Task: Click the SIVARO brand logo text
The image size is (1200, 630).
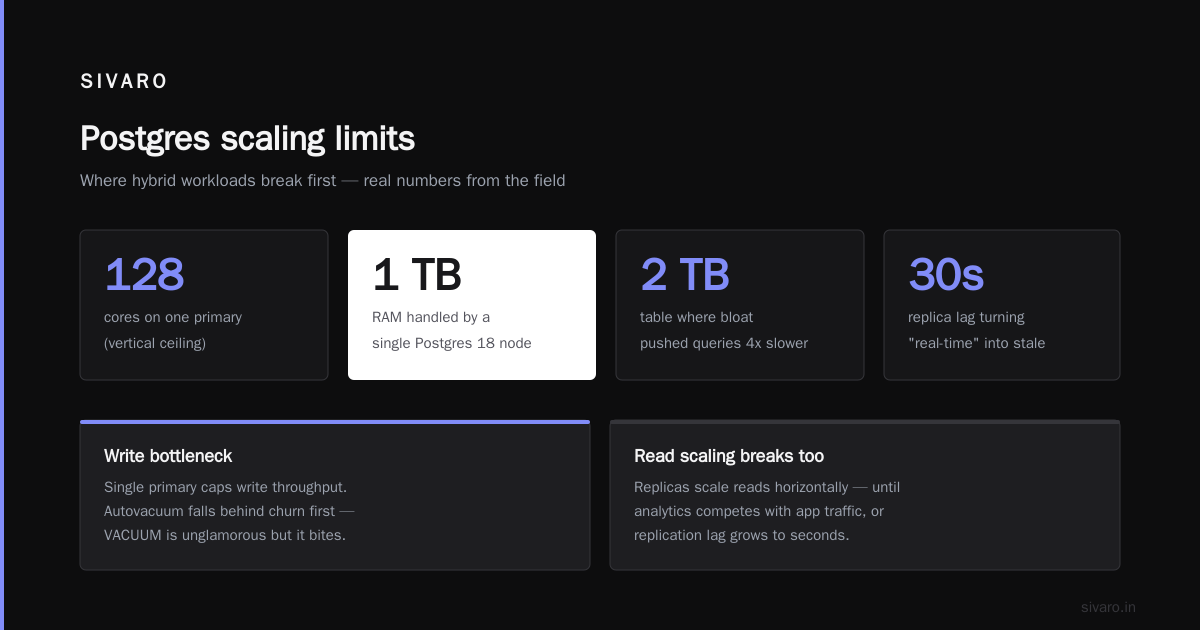Action: click(x=124, y=82)
